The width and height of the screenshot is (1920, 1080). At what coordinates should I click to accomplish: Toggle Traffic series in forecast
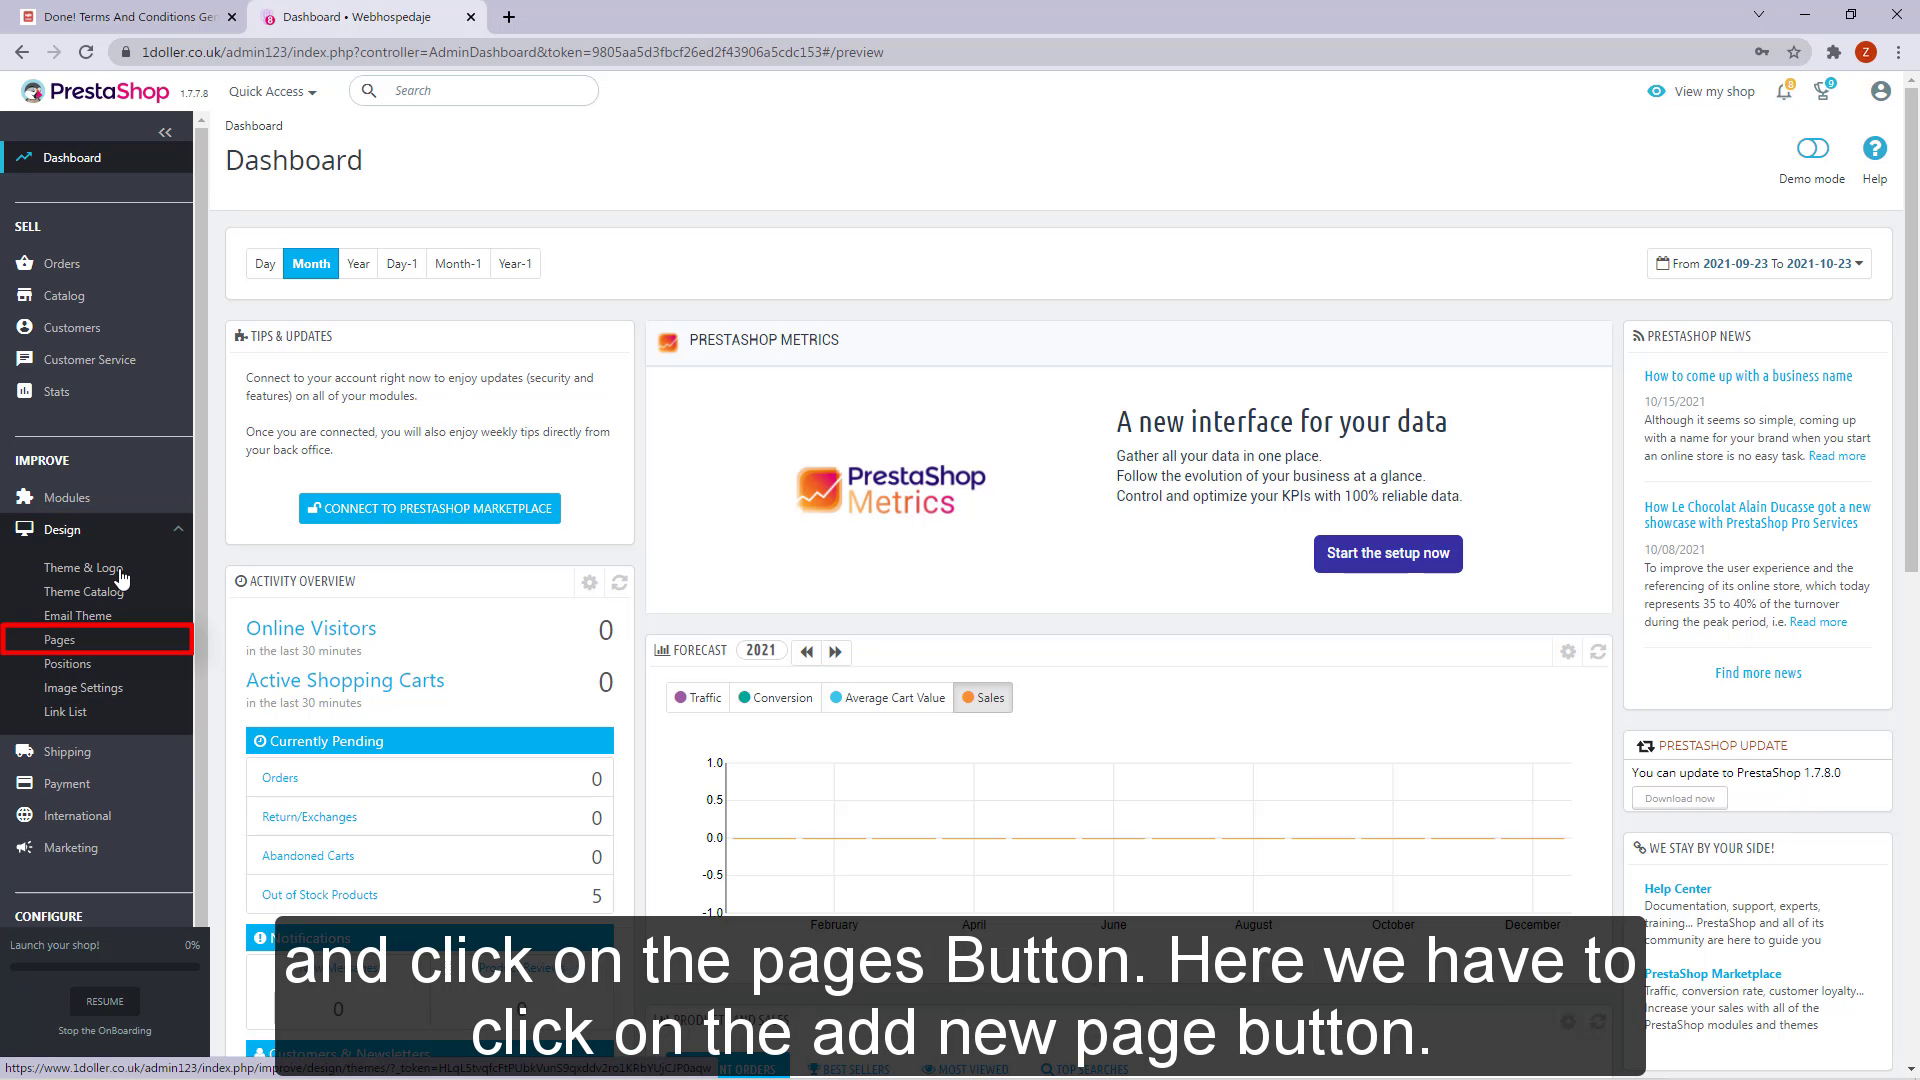tap(698, 698)
